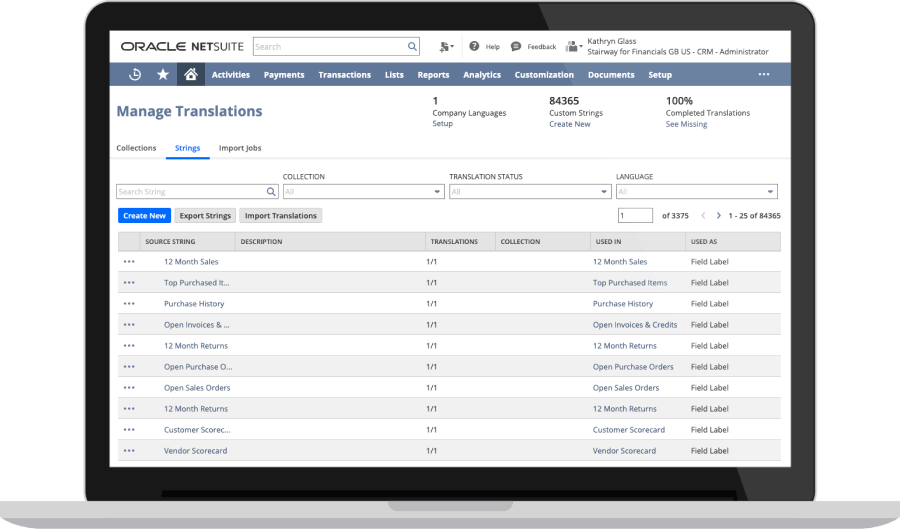Switch to the Import Jobs tab
The width and height of the screenshot is (900, 529).
[240, 148]
